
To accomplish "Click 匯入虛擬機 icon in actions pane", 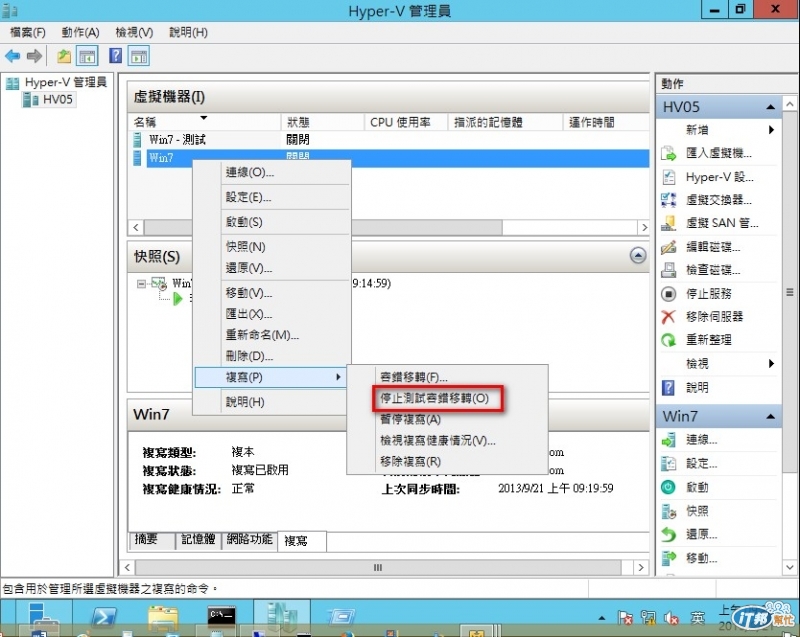I will (x=668, y=153).
